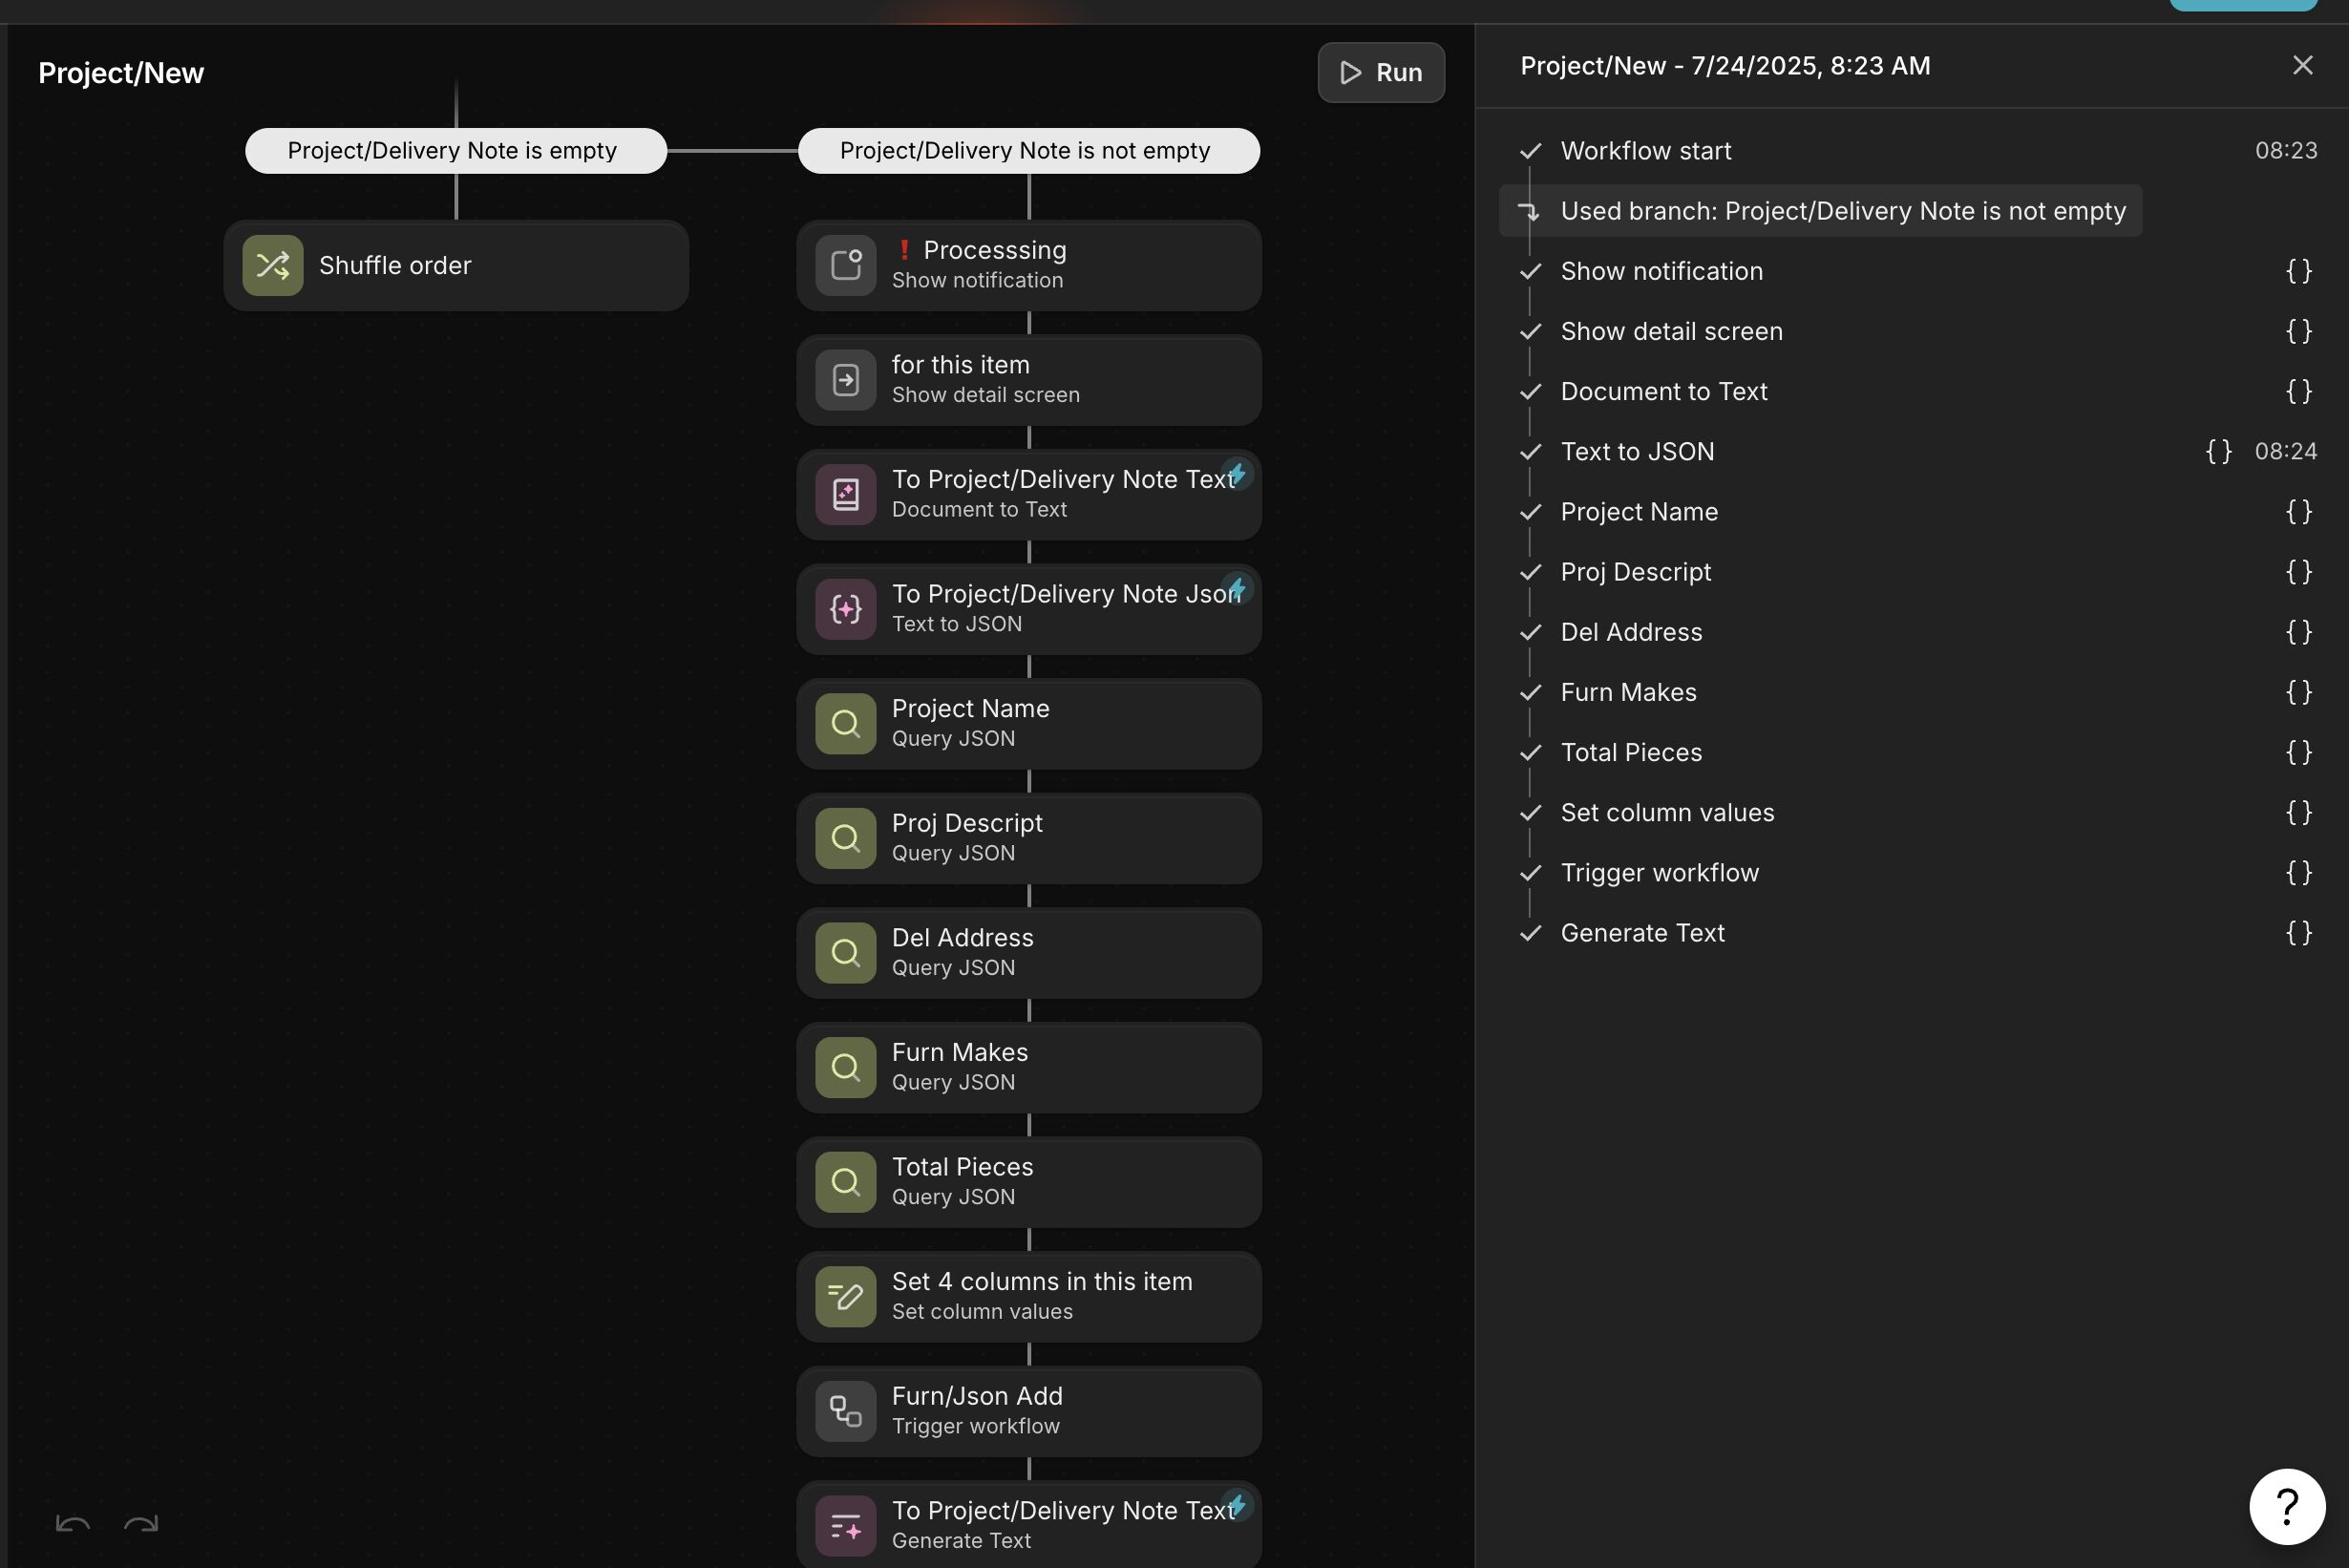This screenshot has height=1568, width=2349.
Task: Click the Shuffle order node icon
Action: point(272,265)
